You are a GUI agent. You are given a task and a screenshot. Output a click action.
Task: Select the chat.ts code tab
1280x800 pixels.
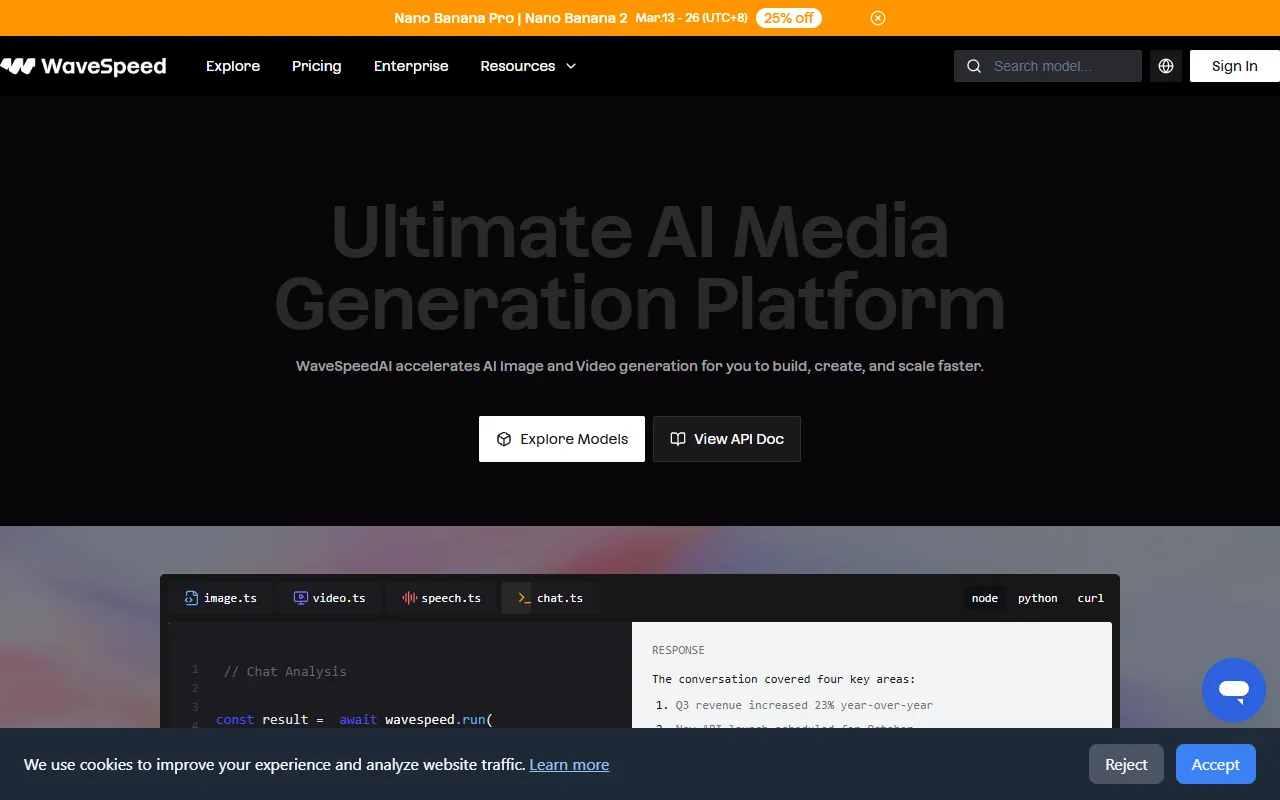(550, 598)
